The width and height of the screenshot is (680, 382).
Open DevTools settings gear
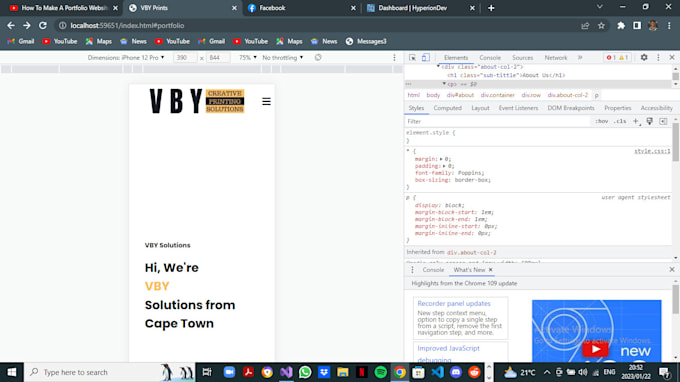[x=644, y=57]
